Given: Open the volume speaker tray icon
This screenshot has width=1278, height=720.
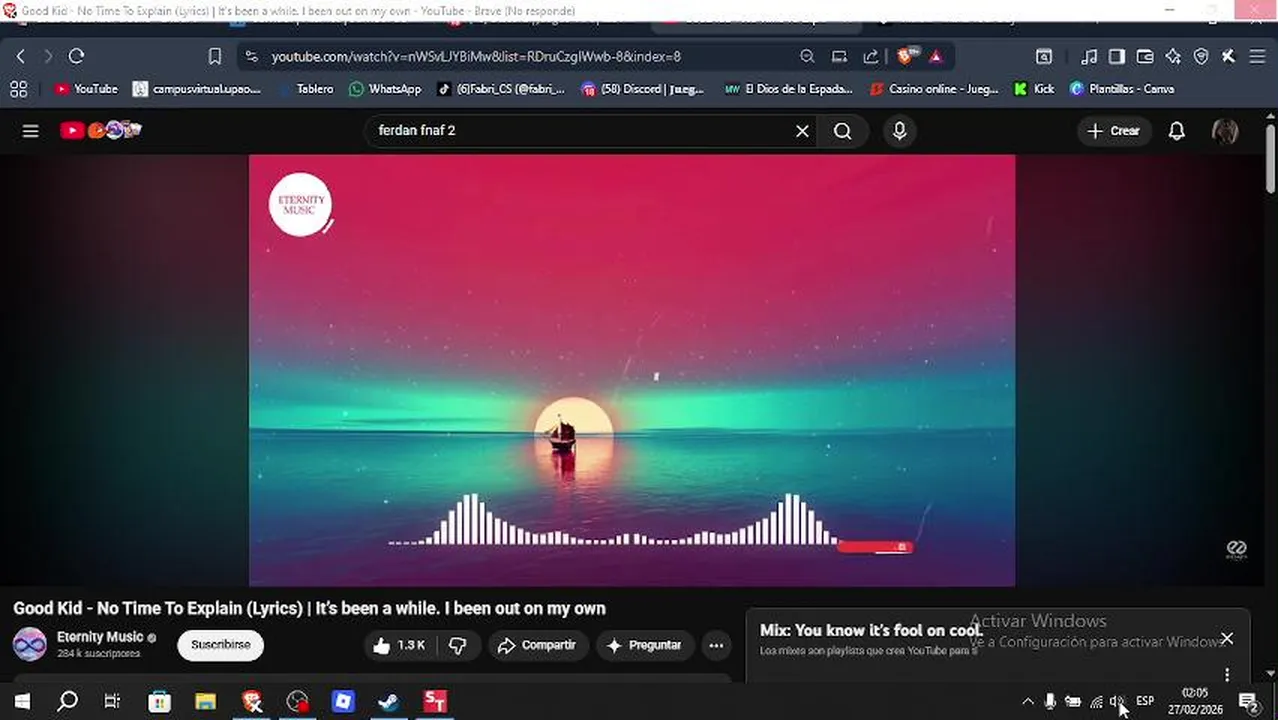Looking at the screenshot, I should pyautogui.click(x=1117, y=702).
